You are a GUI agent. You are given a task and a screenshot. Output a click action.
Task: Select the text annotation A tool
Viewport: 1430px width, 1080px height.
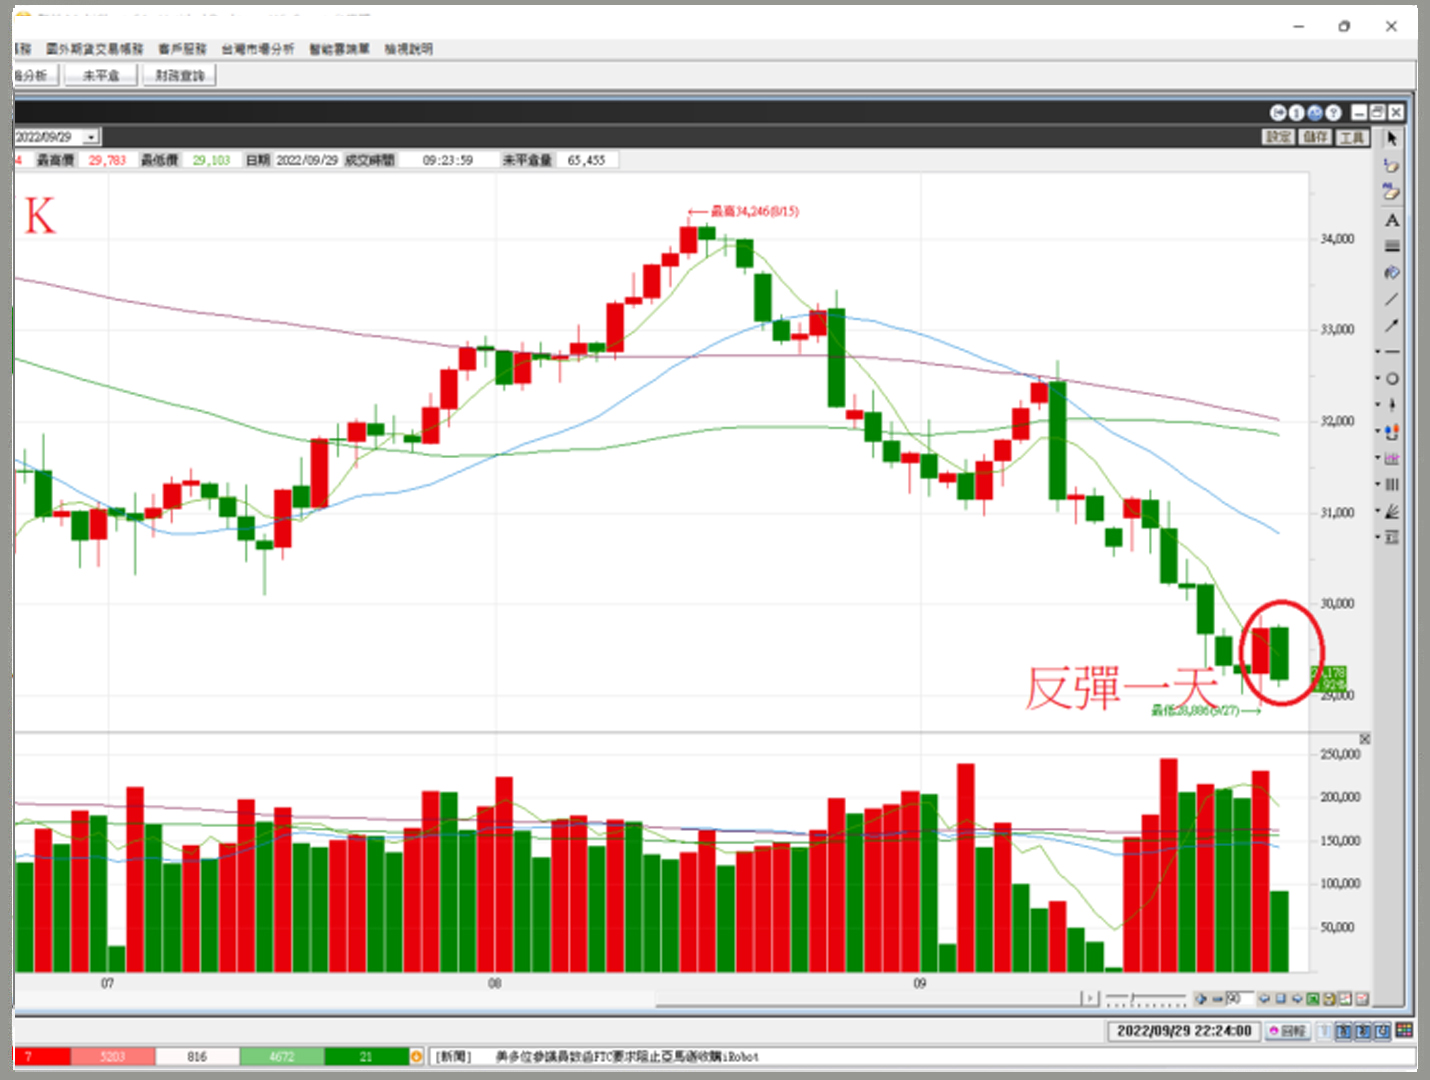click(1391, 220)
